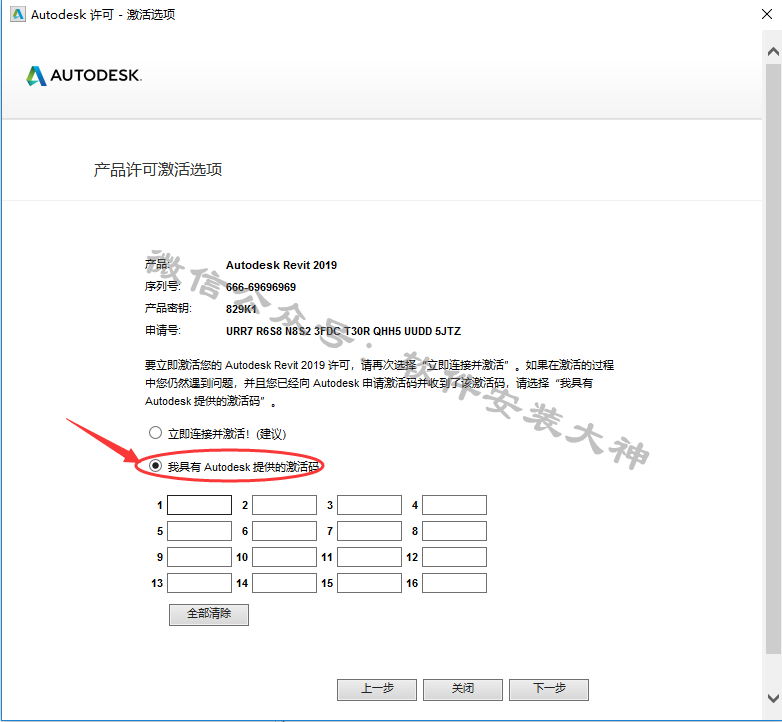Click activation code field 9

(199, 557)
